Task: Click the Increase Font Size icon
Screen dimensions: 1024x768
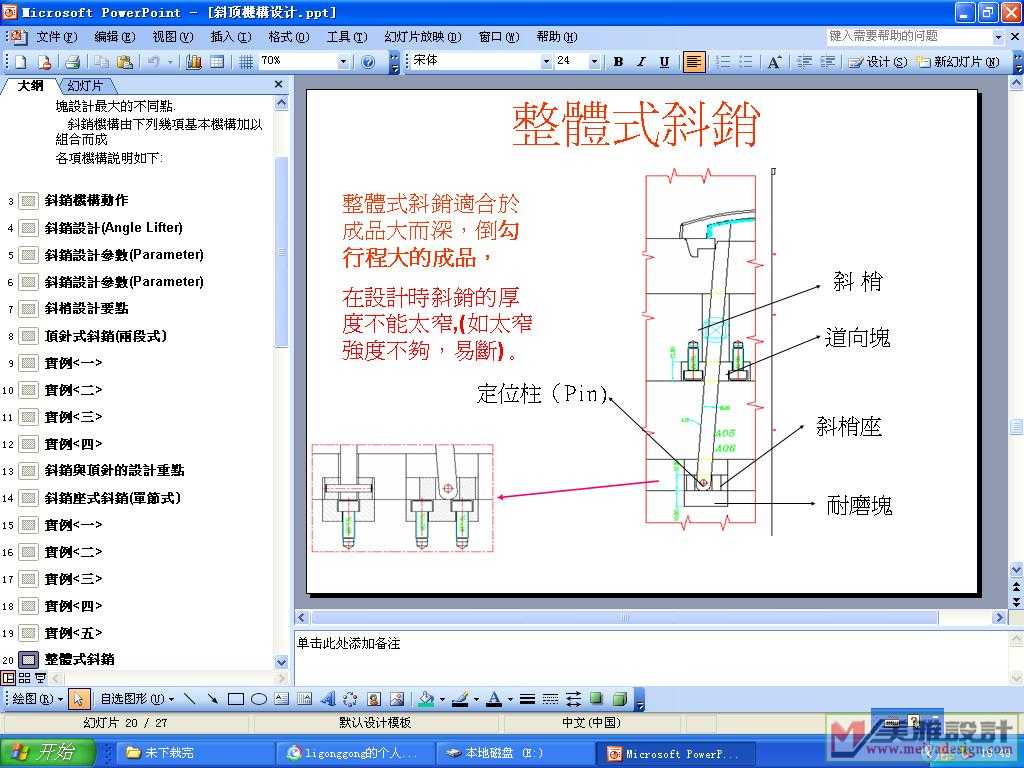Action: click(775, 62)
